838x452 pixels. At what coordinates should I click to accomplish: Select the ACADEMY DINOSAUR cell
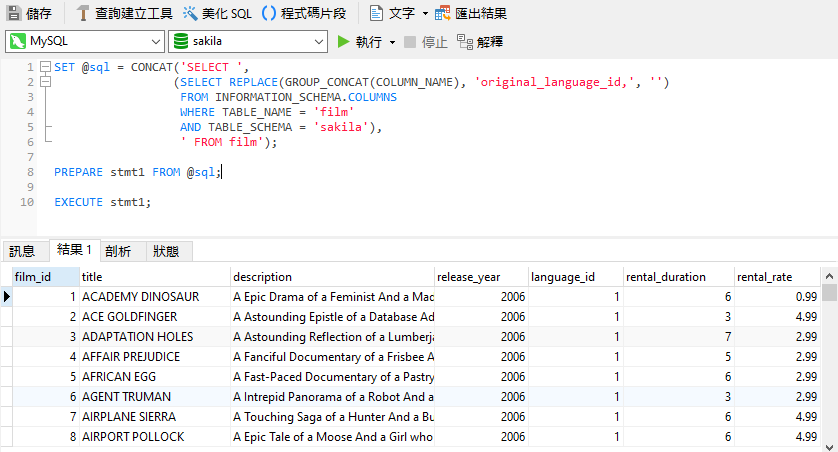click(x=154, y=297)
